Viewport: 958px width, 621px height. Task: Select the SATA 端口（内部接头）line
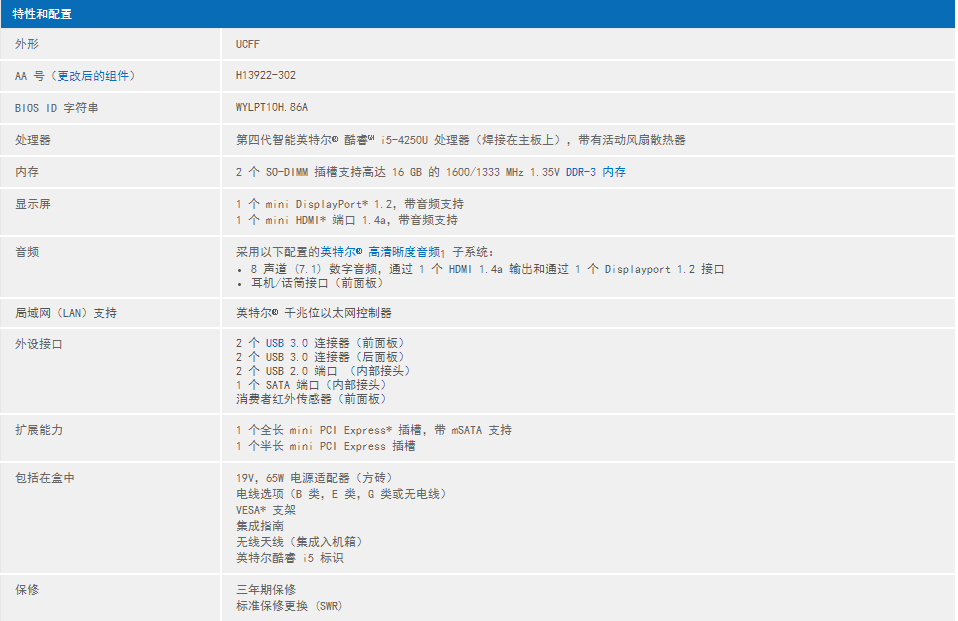(x=311, y=385)
